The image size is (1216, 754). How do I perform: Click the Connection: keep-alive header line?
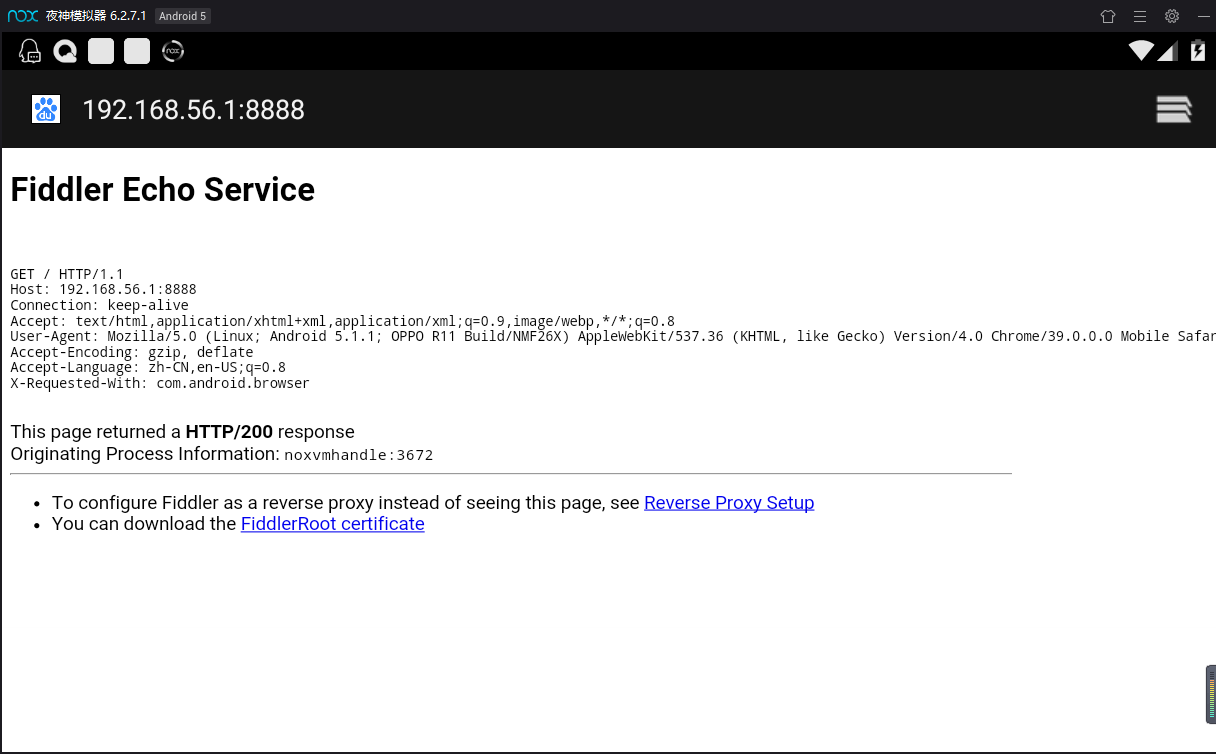(x=99, y=305)
